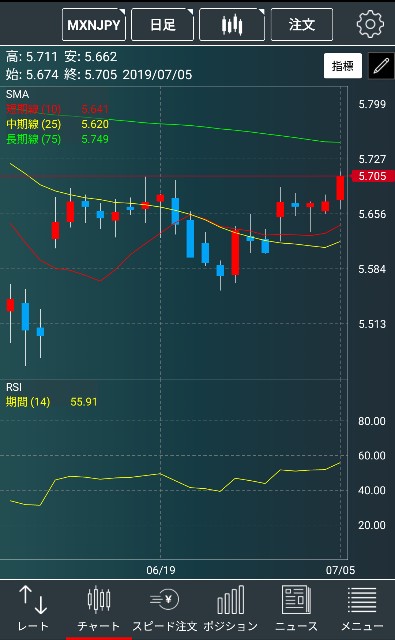The height and width of the screenshot is (640, 395).
Task: Select the 長期線 (75) SMA legend entry
Action: click(x=58, y=139)
